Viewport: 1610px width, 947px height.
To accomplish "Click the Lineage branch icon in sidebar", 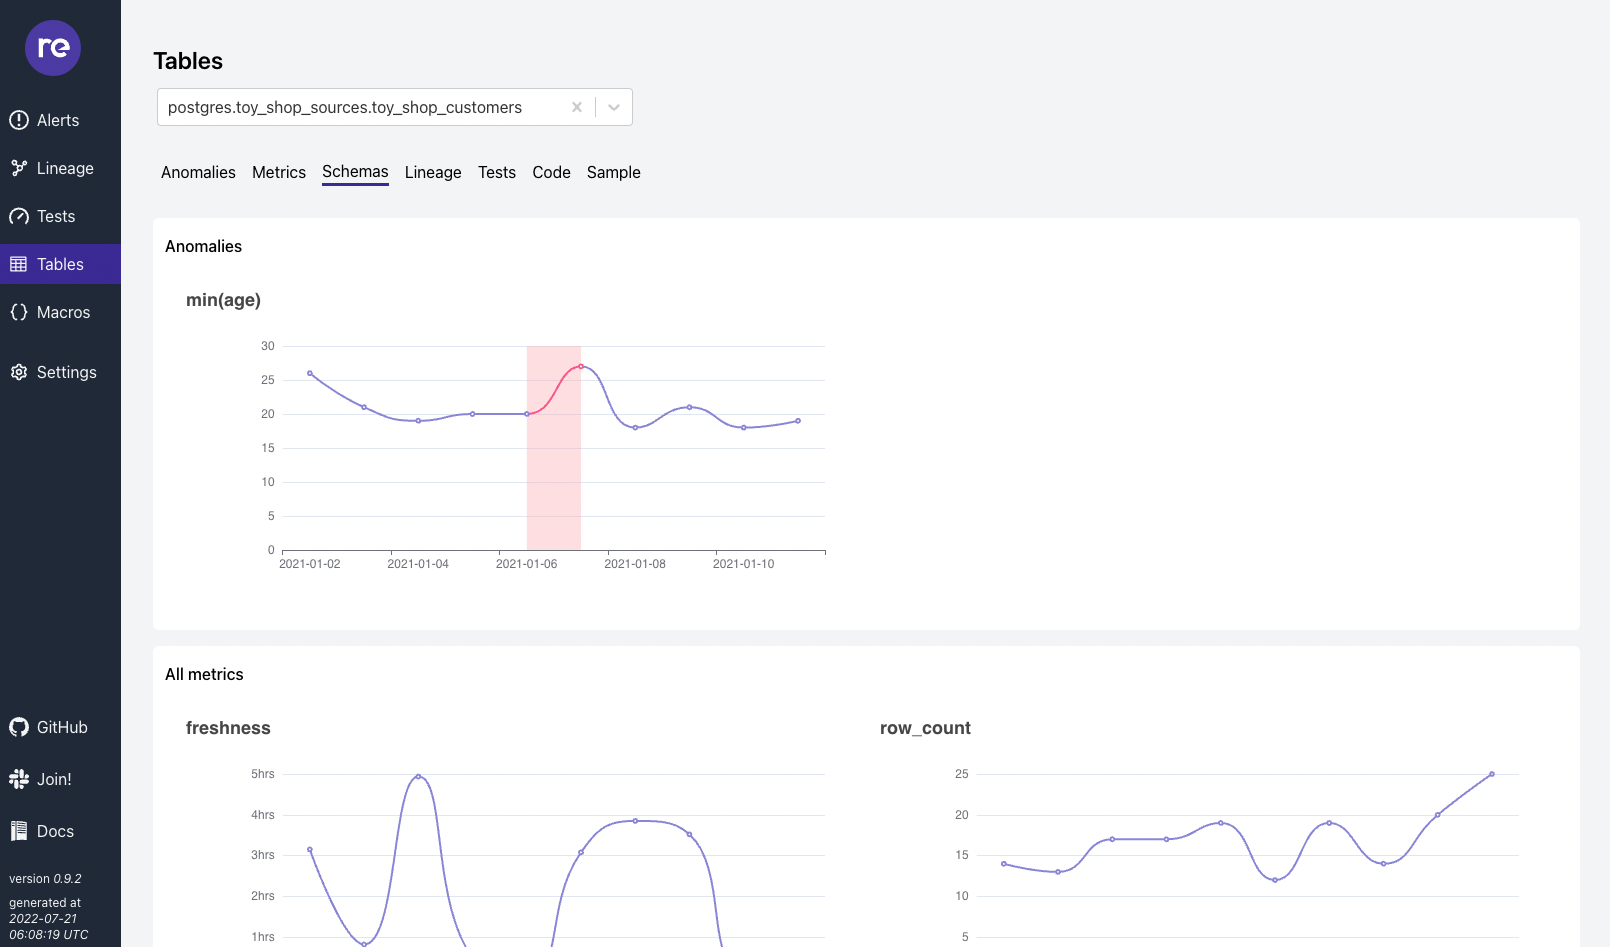I will click(19, 168).
